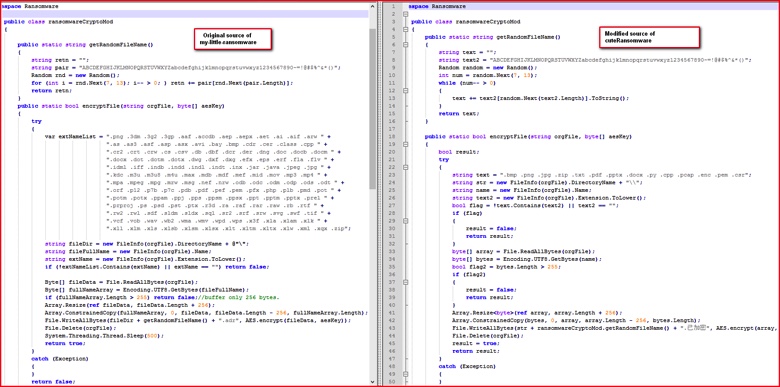Click 'var extNameList =' line in left pane
Viewport: 780px width, 387px height.
(x=187, y=136)
